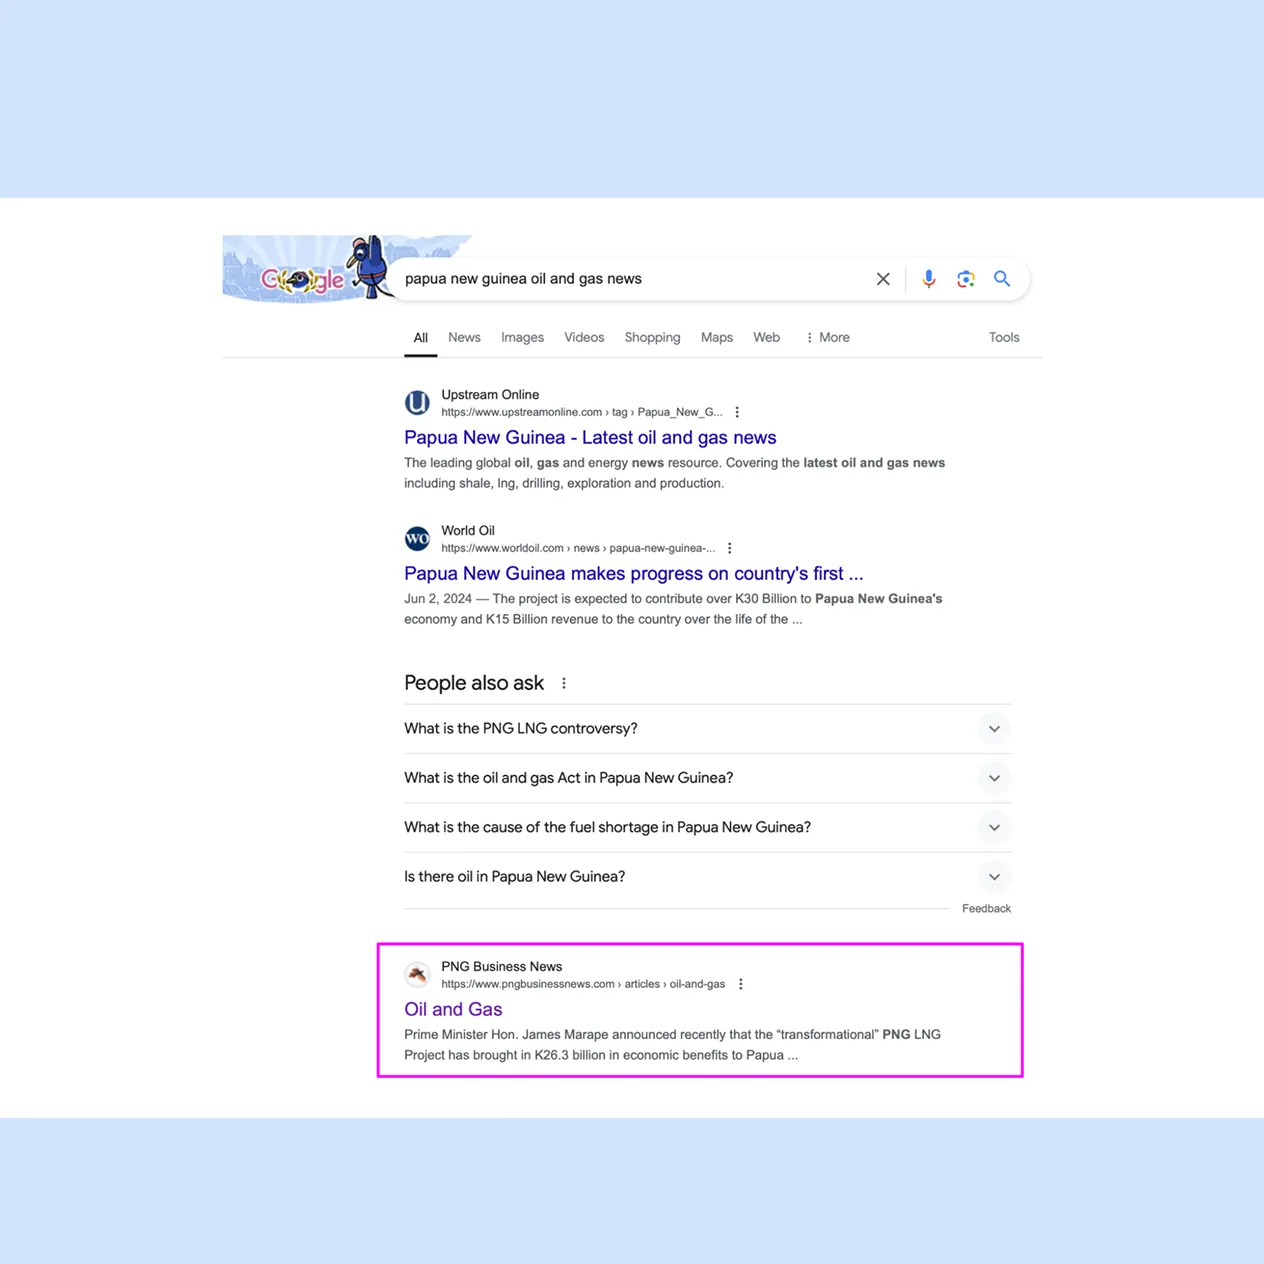
Task: Switch to the Videos tab
Action: point(584,338)
